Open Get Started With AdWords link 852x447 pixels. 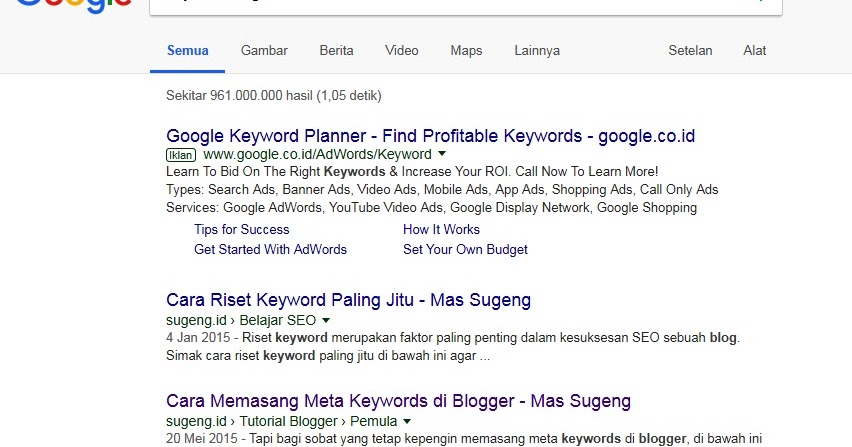pos(270,249)
